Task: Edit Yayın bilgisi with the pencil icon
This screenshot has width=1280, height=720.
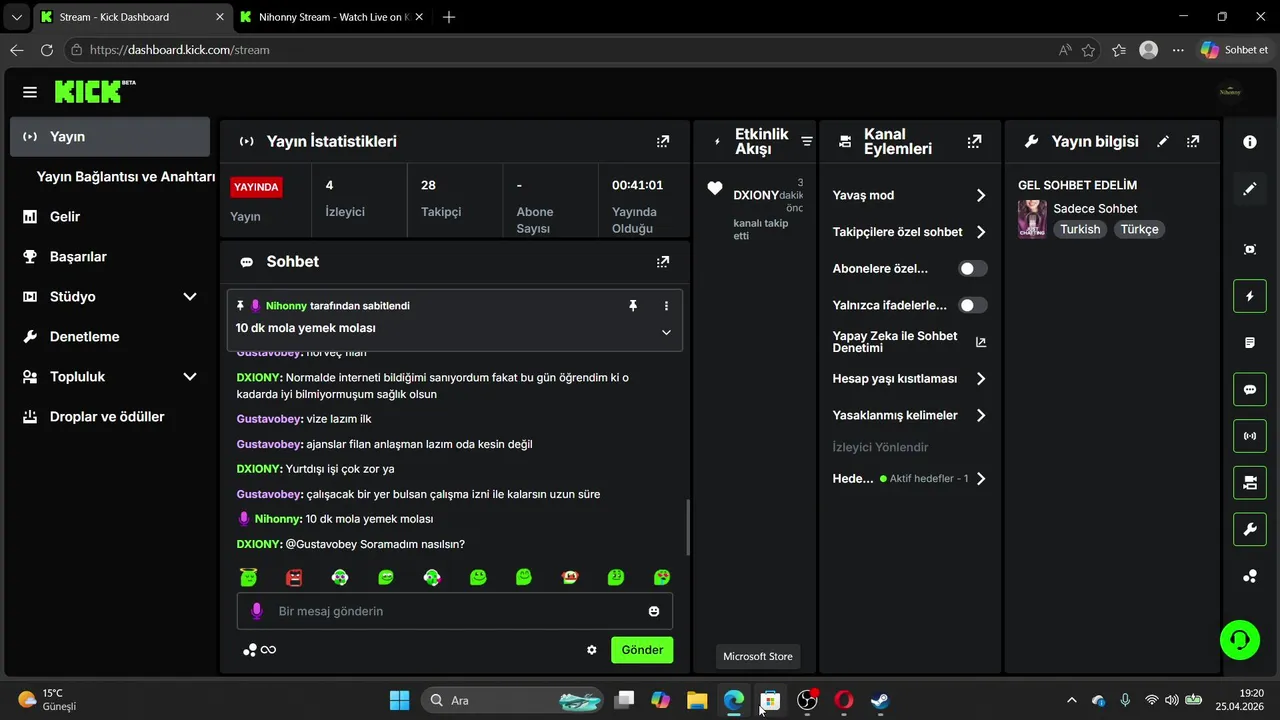Action: [1162, 142]
